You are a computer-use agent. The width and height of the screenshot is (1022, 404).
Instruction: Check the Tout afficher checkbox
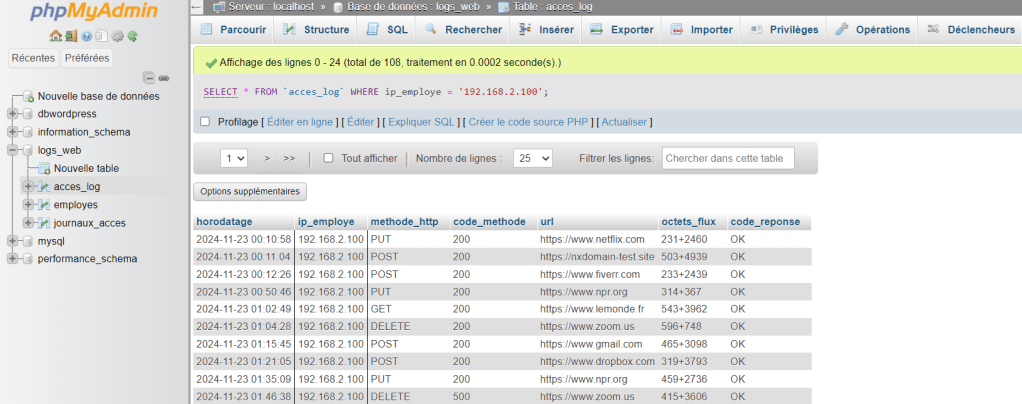(328, 158)
